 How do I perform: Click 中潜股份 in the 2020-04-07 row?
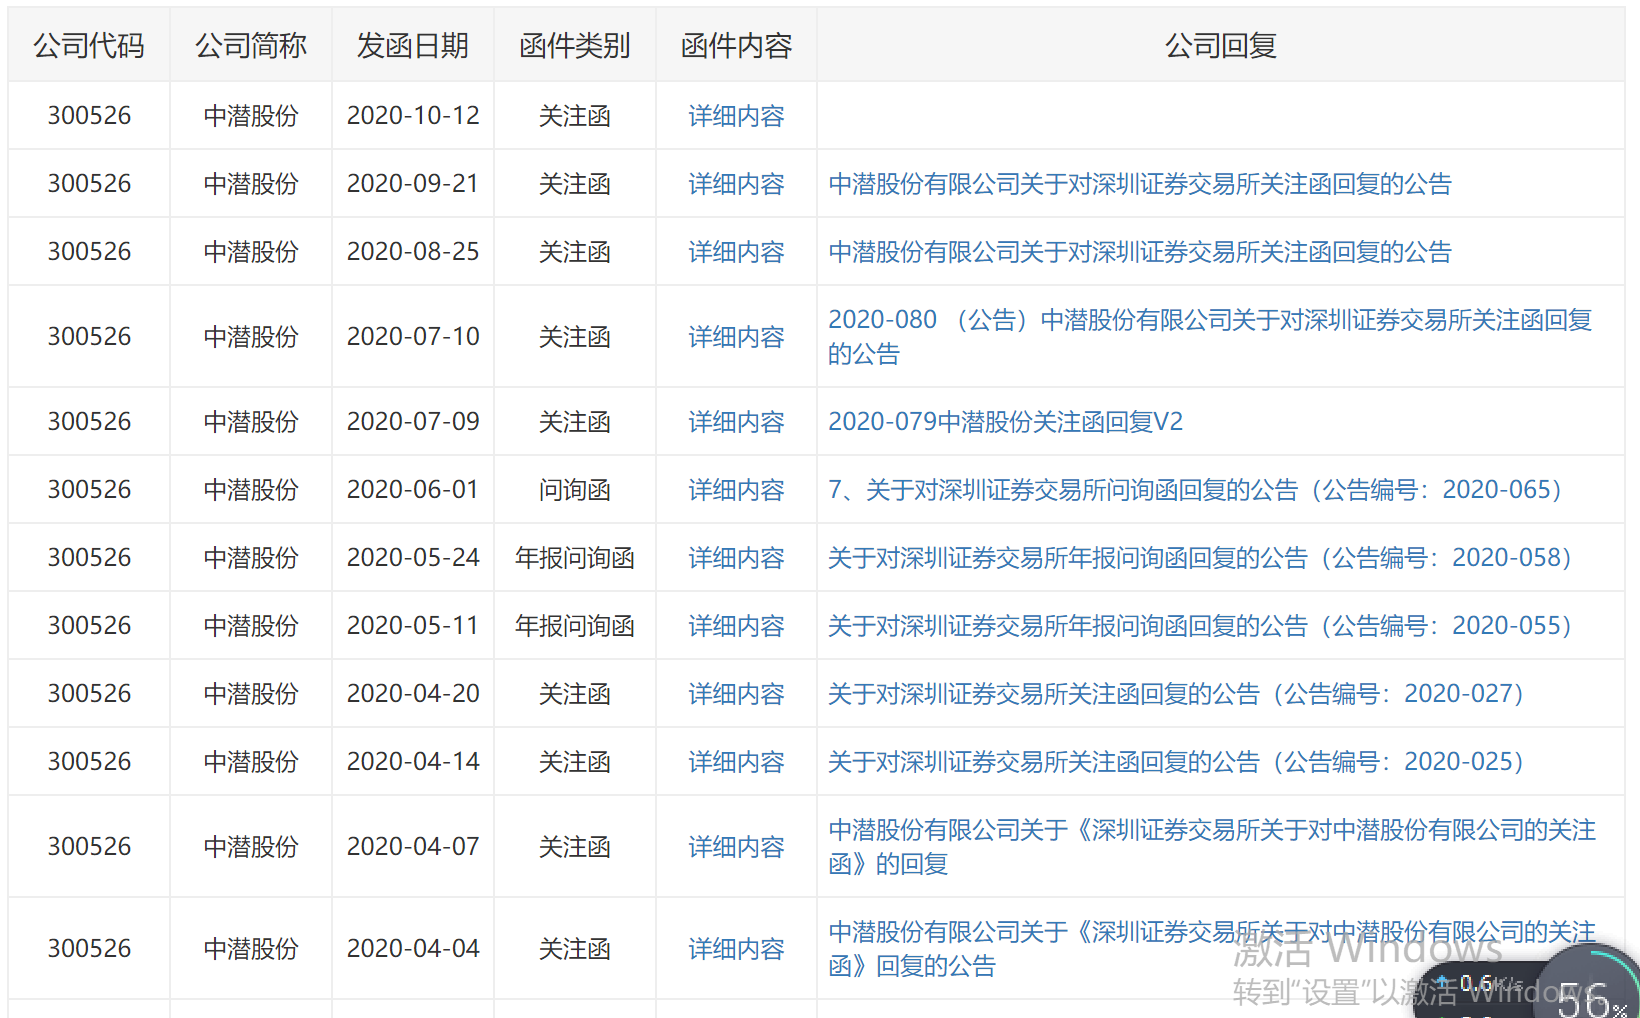click(x=251, y=847)
